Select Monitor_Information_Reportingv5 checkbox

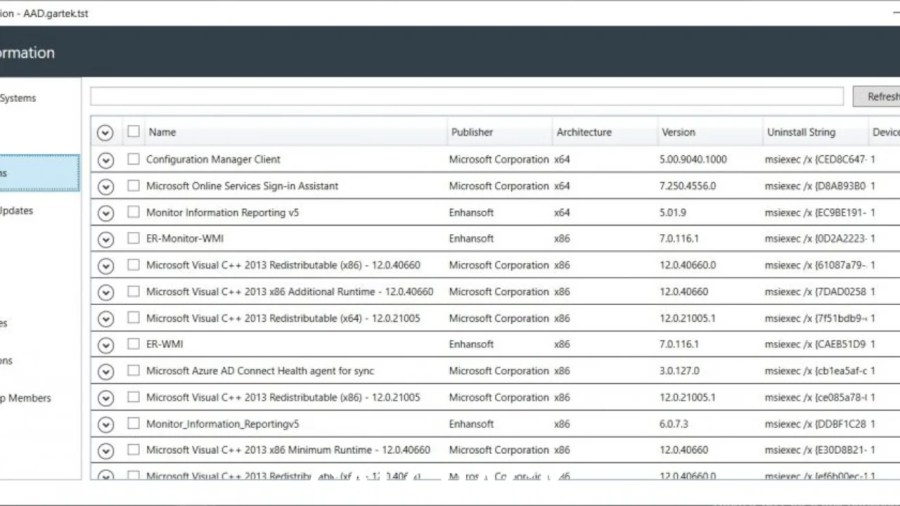133,423
